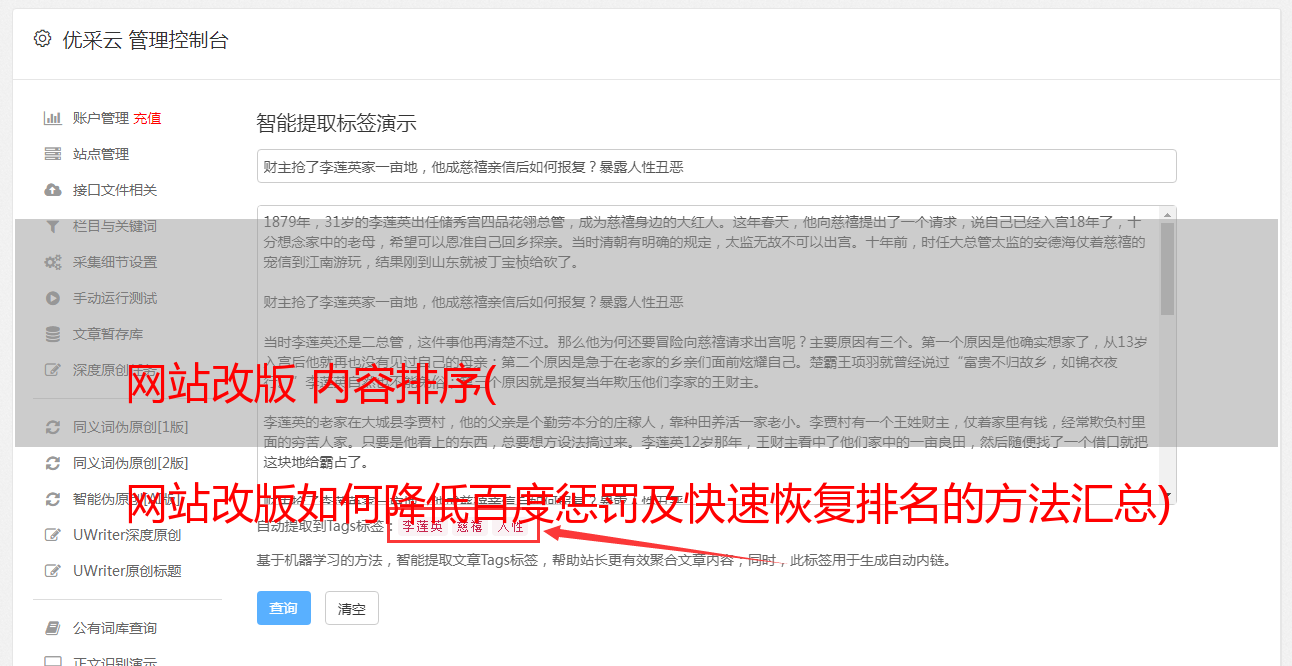Screen dimensions: 1292x666
Task: Click the blue 查询 button
Action: pyautogui.click(x=284, y=608)
